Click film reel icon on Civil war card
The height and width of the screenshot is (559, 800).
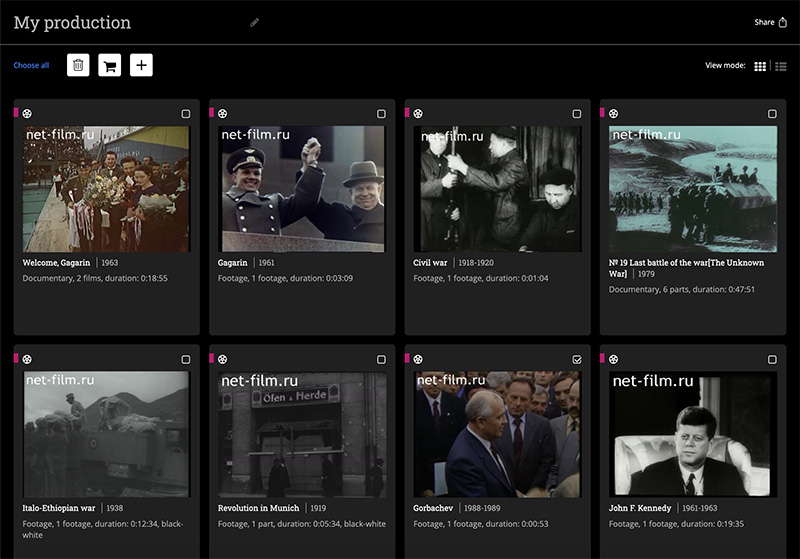418,113
